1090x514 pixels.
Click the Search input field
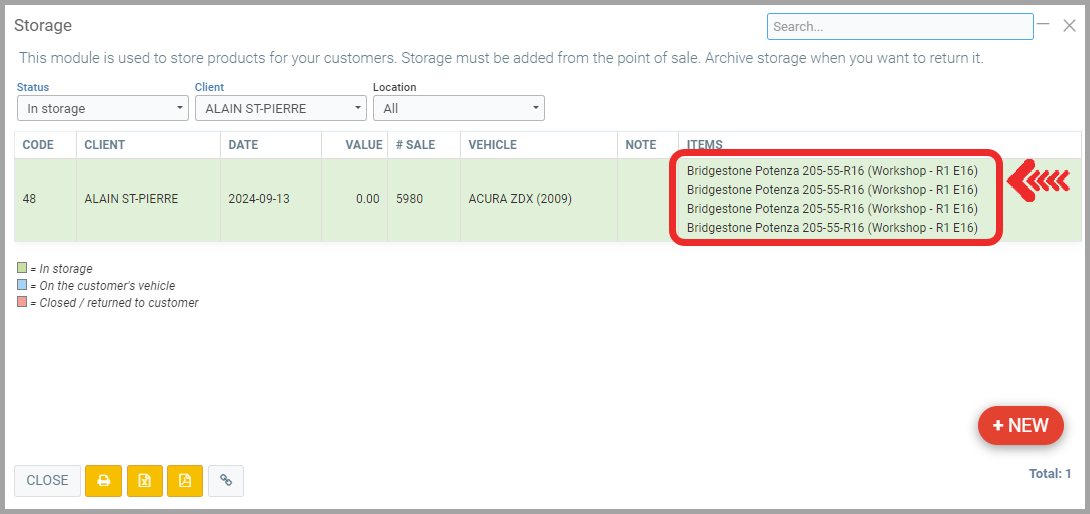click(899, 27)
